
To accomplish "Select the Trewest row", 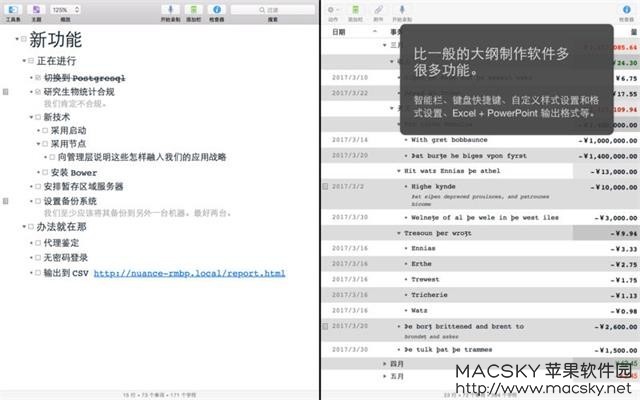I will coord(480,280).
